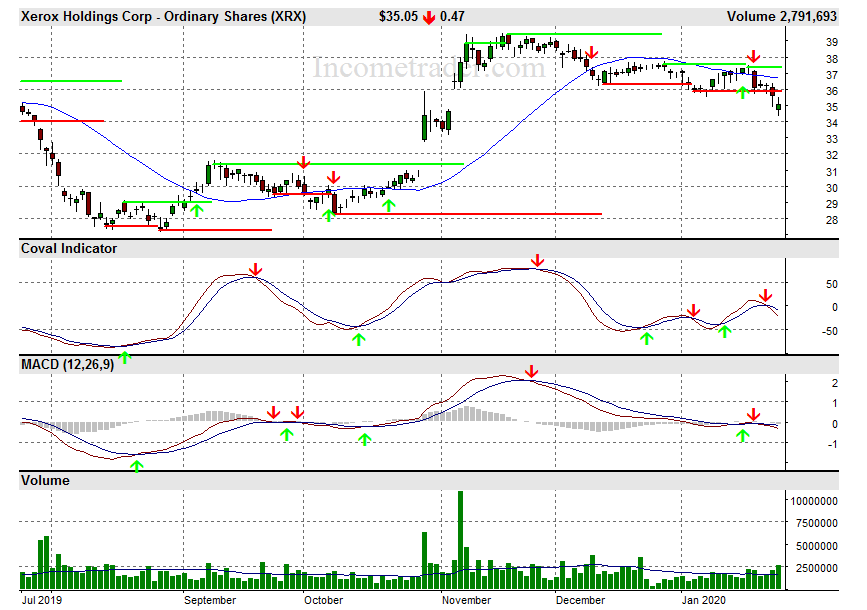Click the 32 price axis label
The width and height of the screenshot is (867, 610).
[x=832, y=155]
